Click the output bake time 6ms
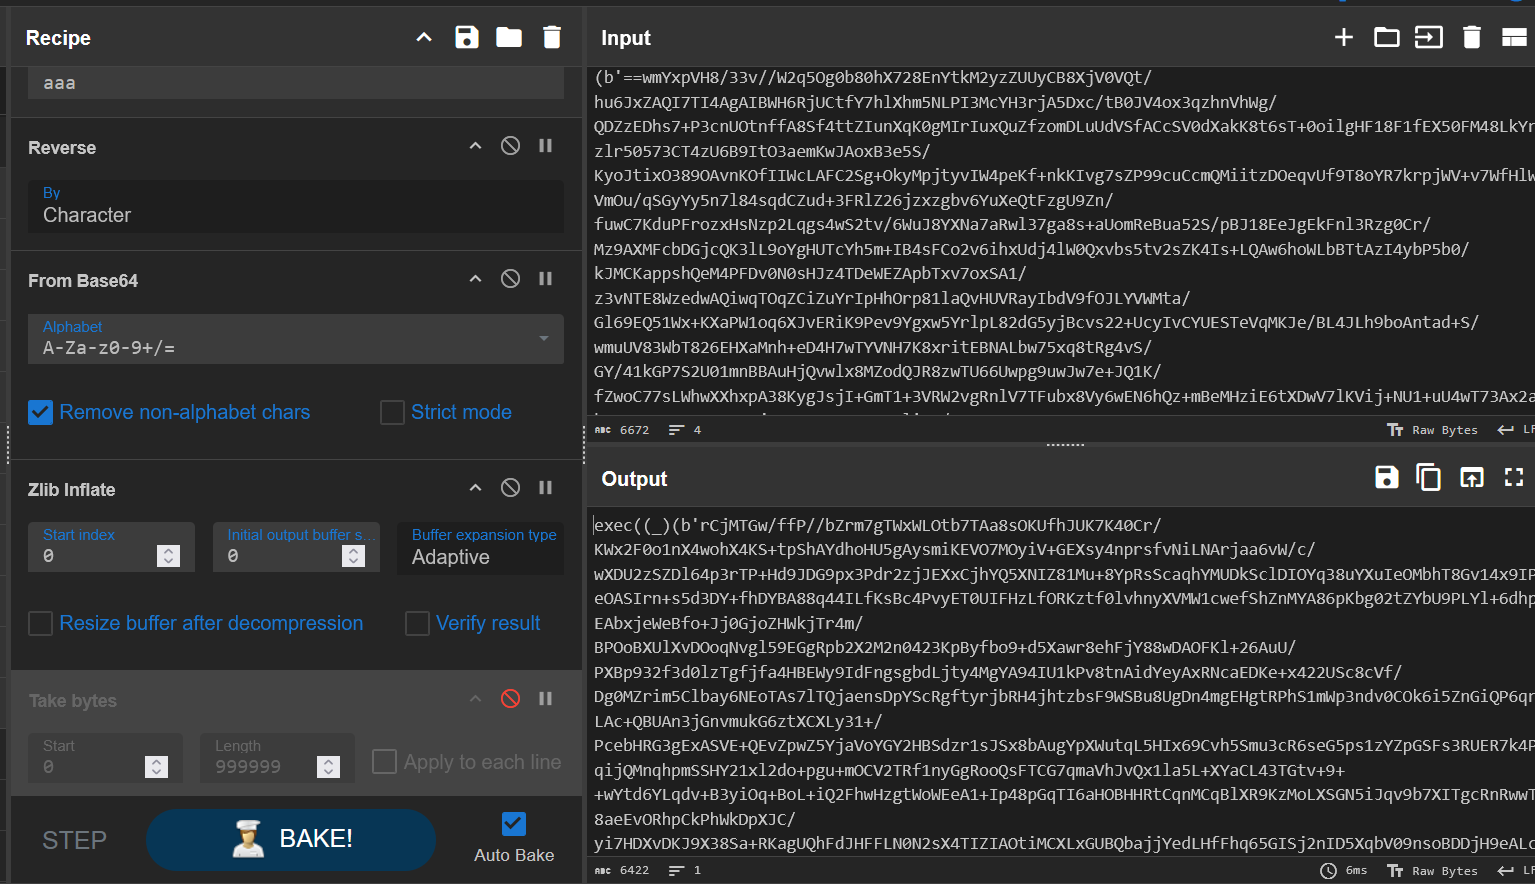This screenshot has width=1535, height=884. [1344, 871]
